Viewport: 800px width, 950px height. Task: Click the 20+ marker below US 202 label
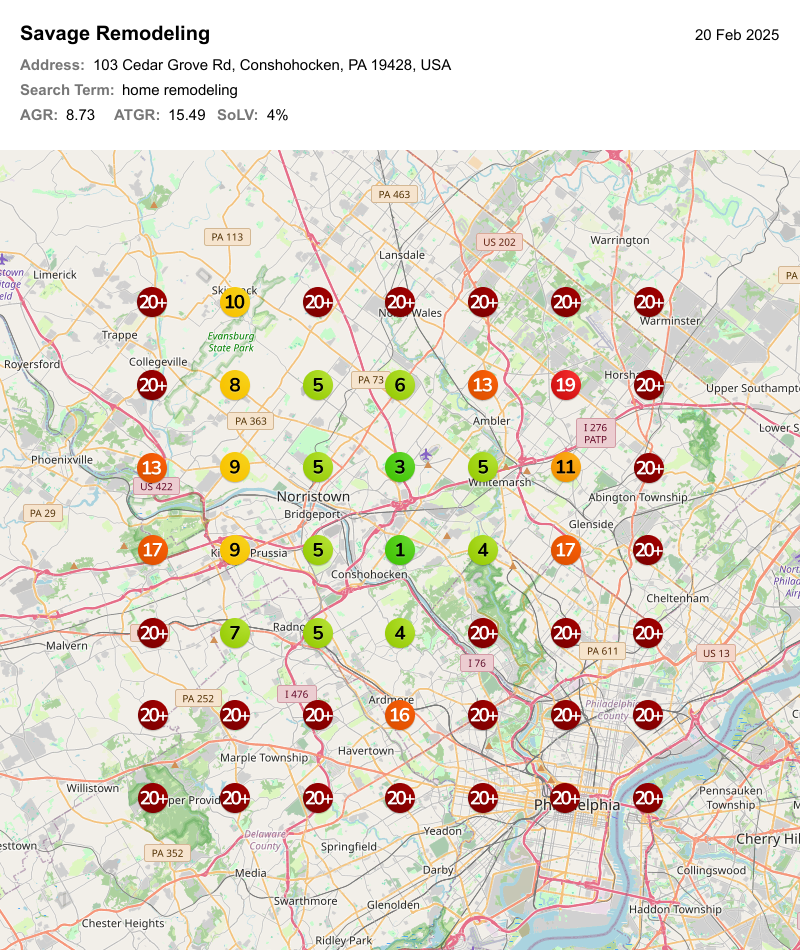point(482,302)
